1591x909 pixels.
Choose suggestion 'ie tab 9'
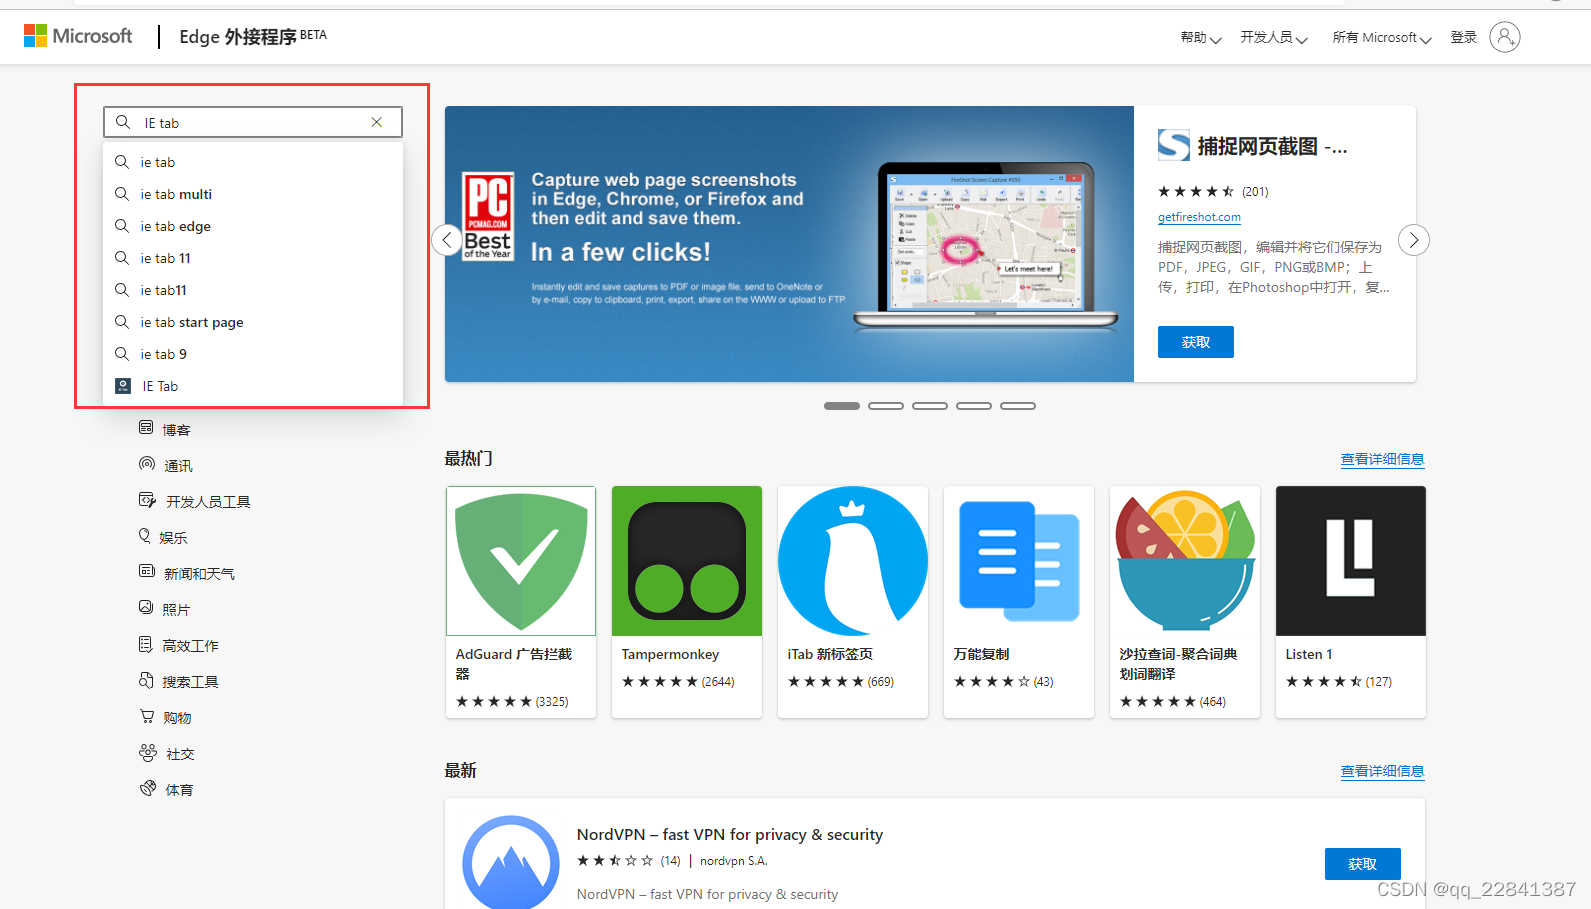pos(253,354)
